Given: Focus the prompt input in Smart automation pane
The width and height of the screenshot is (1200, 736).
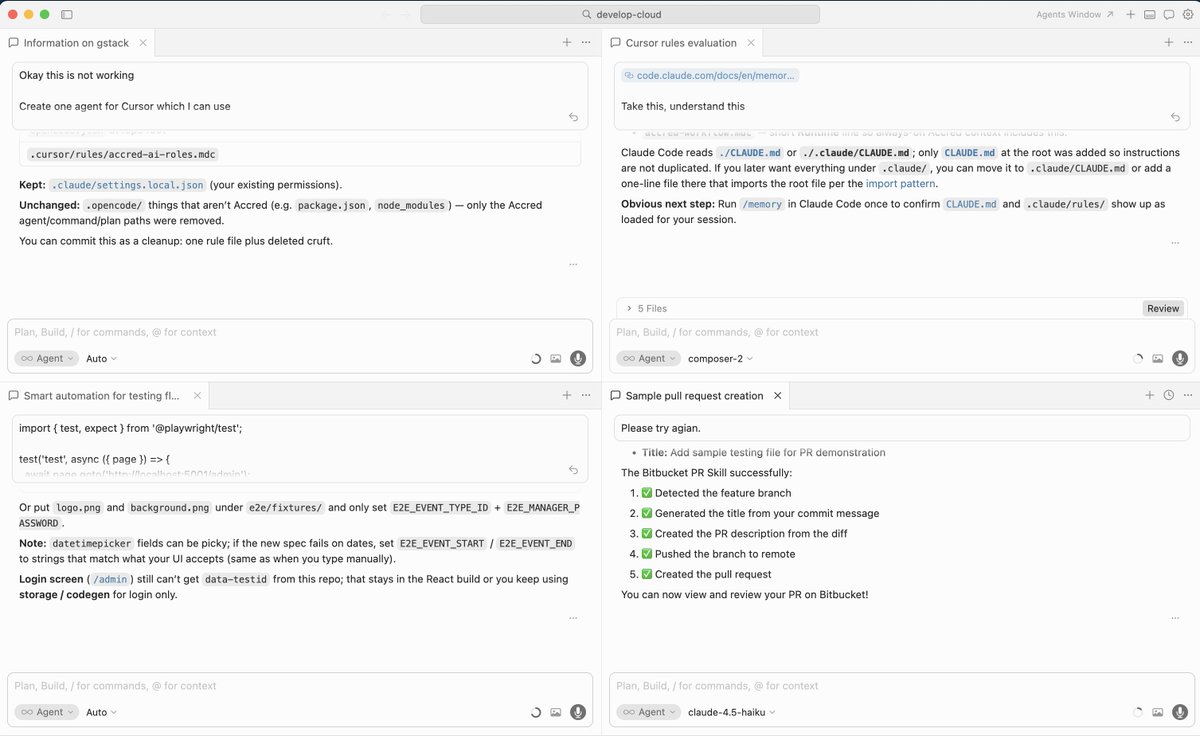Looking at the screenshot, I should coord(300,686).
